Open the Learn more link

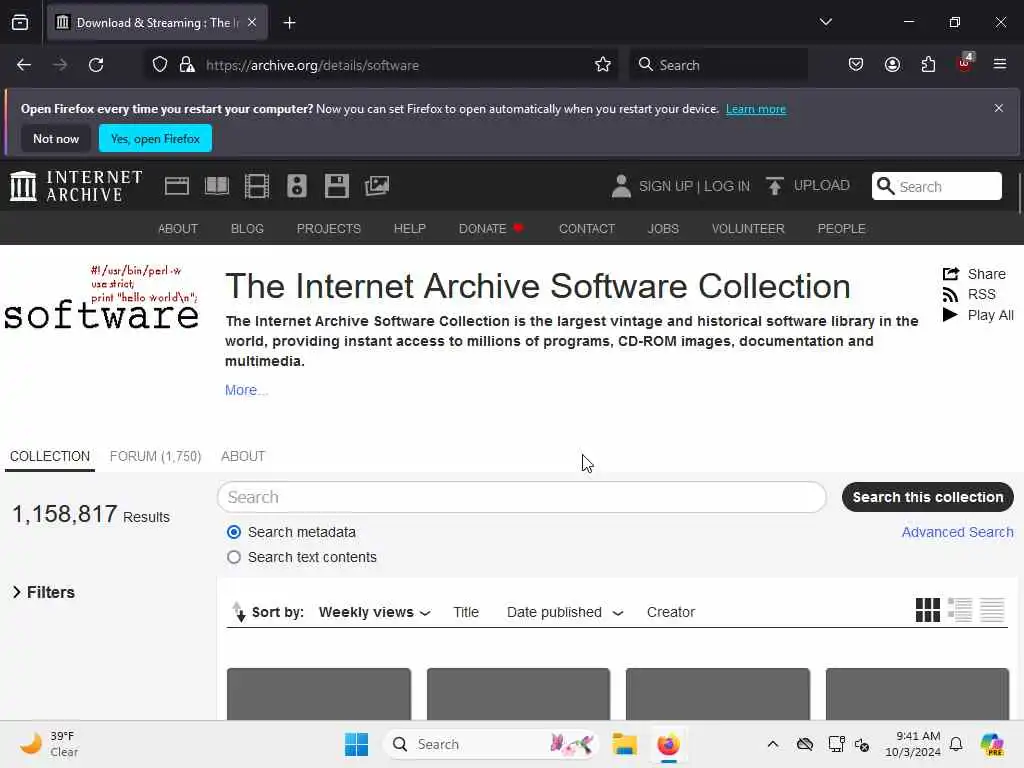pos(756,109)
